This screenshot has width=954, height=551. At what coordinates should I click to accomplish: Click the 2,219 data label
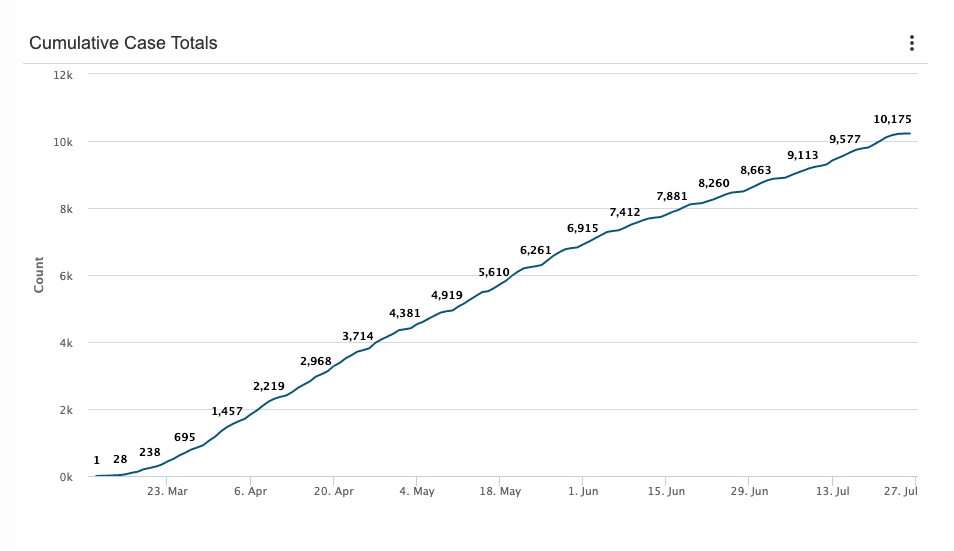[269, 386]
